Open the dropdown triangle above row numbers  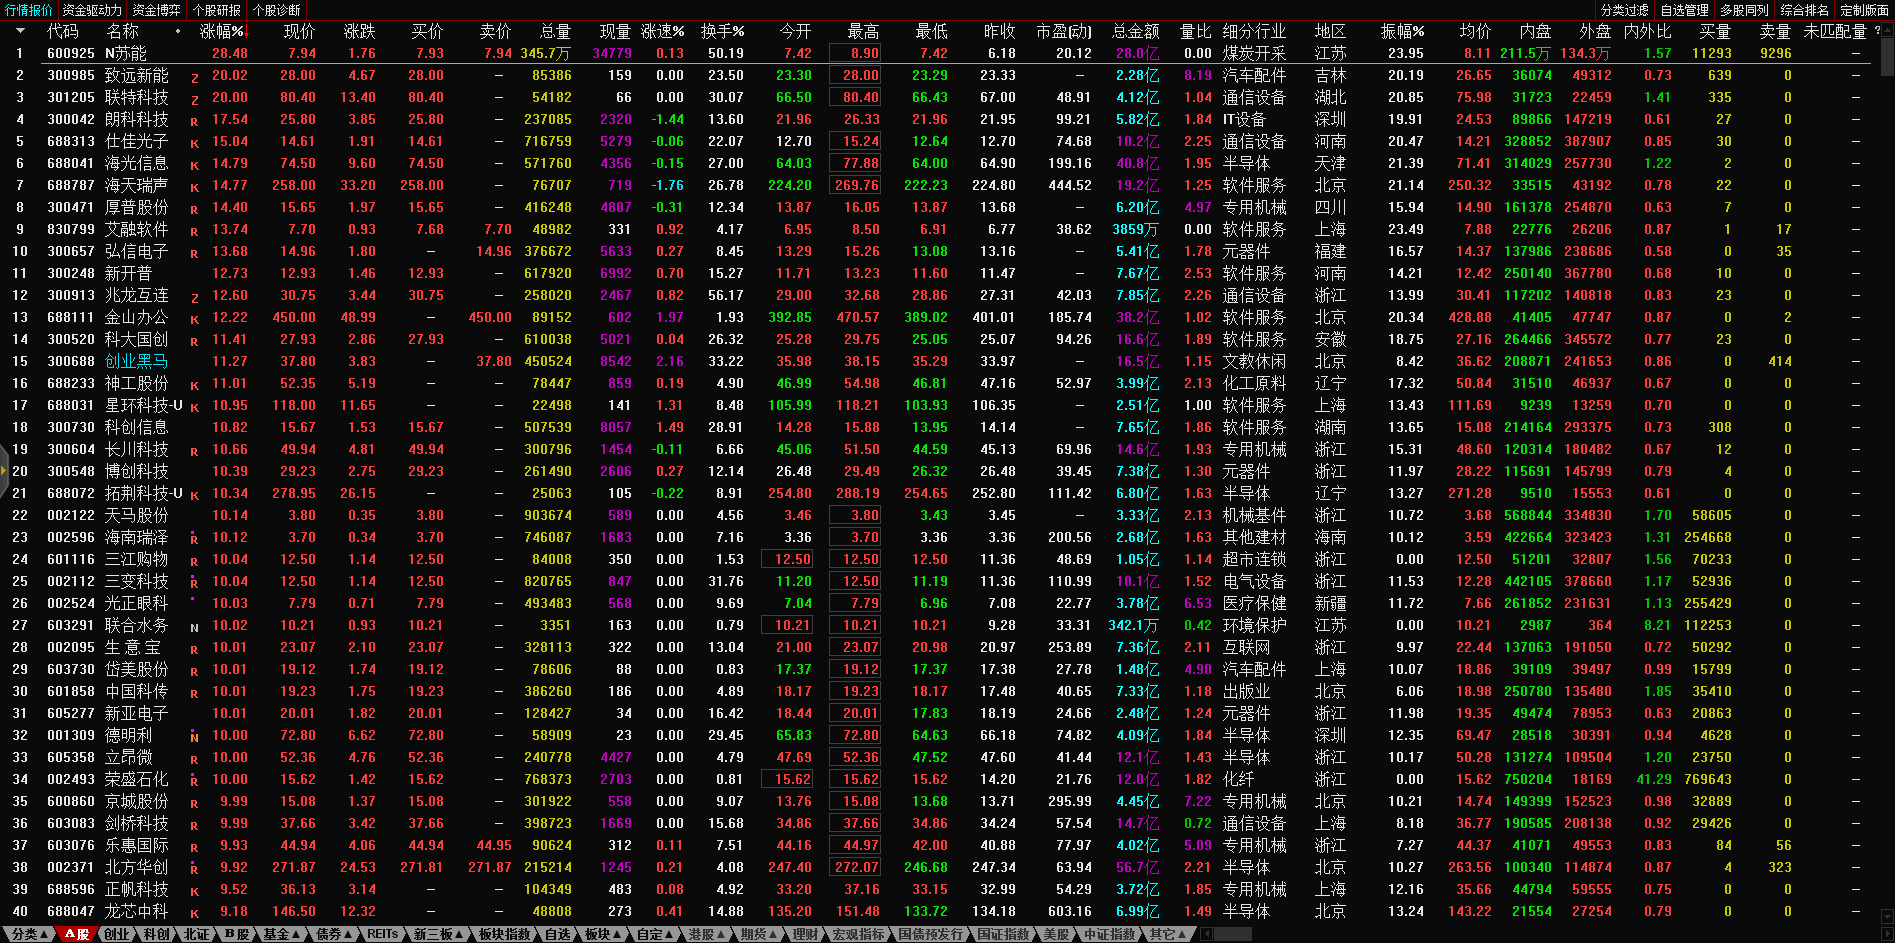tap(19, 31)
